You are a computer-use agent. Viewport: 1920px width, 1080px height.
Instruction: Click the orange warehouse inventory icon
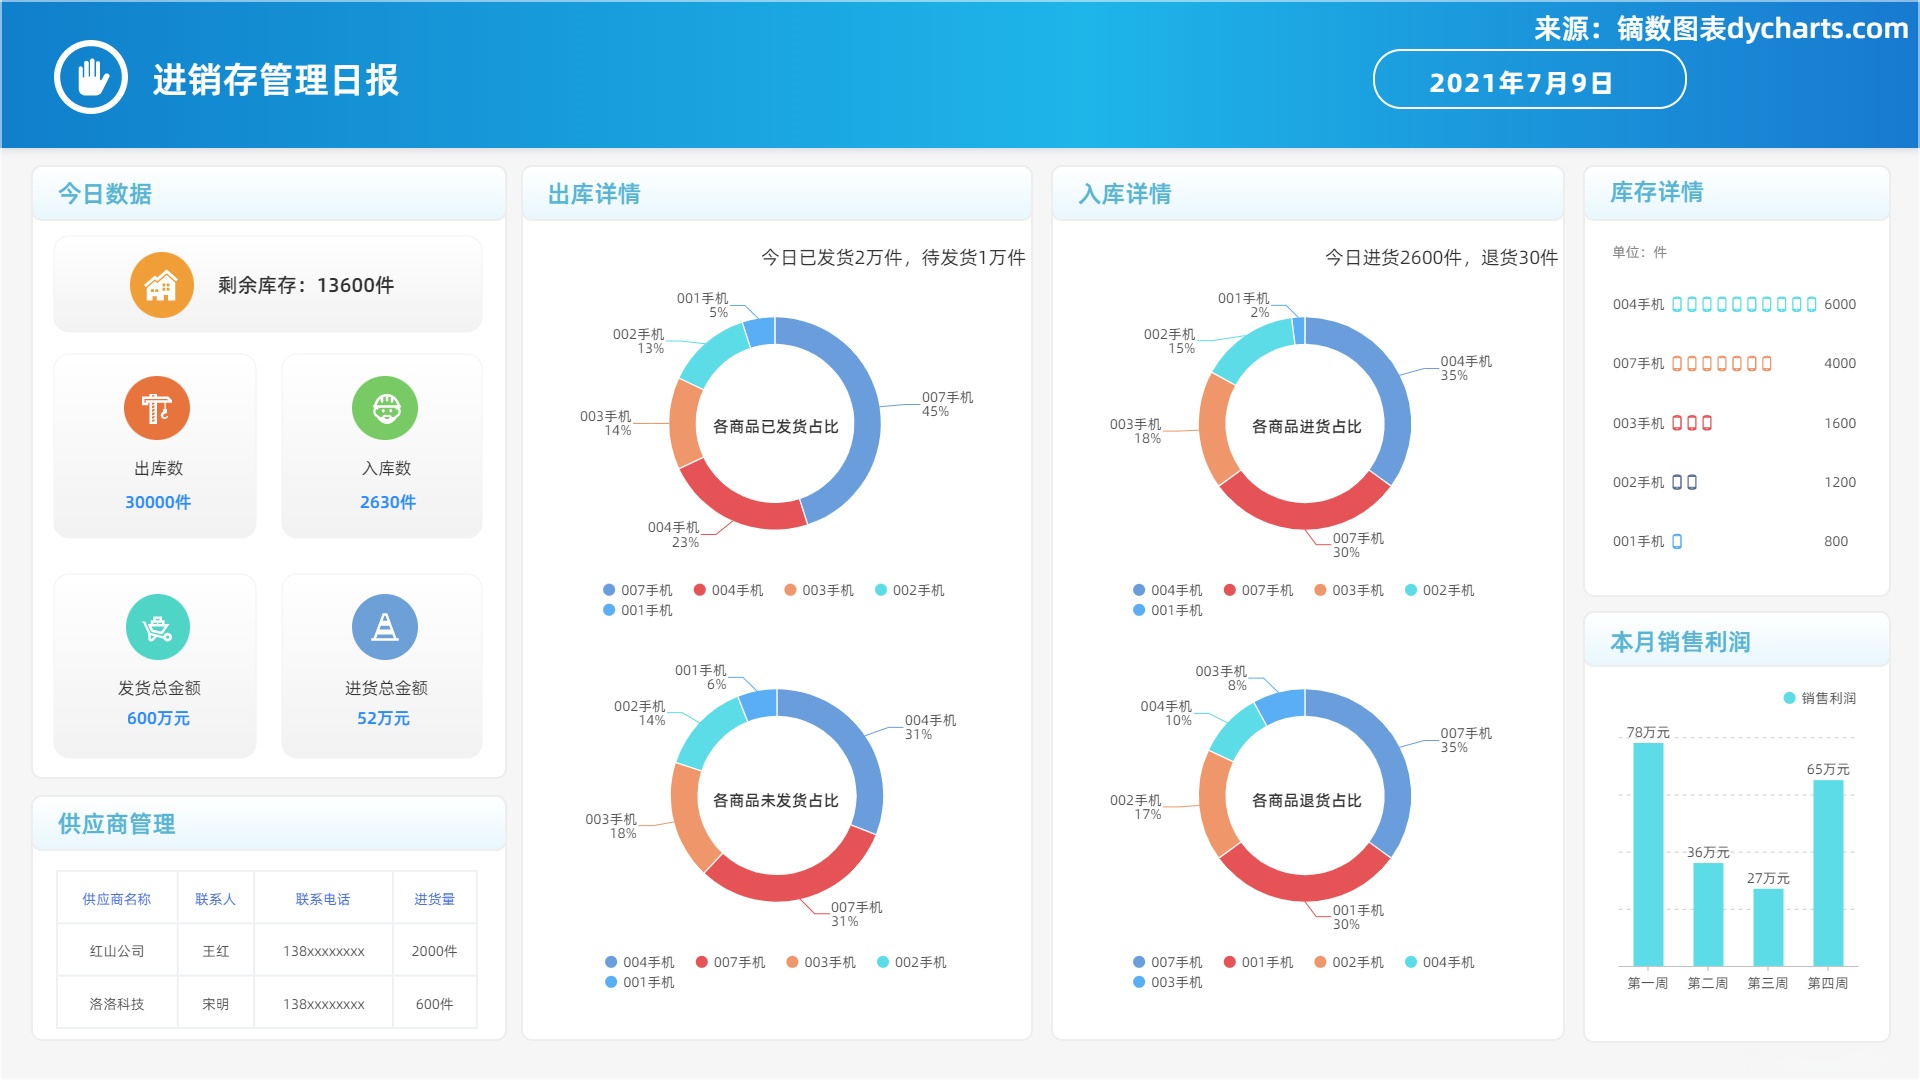pos(161,285)
